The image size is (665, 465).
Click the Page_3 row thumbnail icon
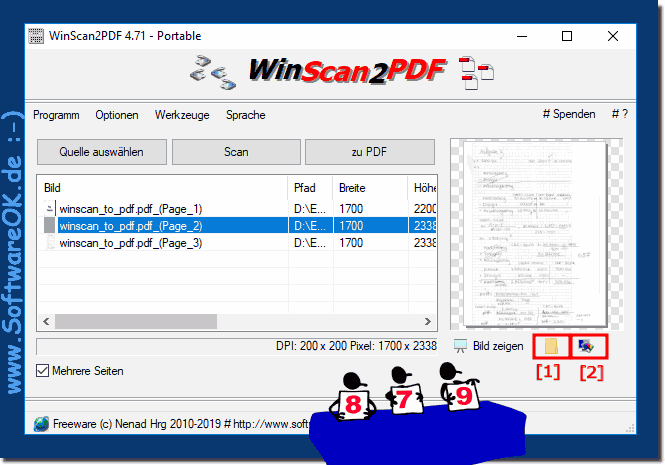[x=50, y=243]
